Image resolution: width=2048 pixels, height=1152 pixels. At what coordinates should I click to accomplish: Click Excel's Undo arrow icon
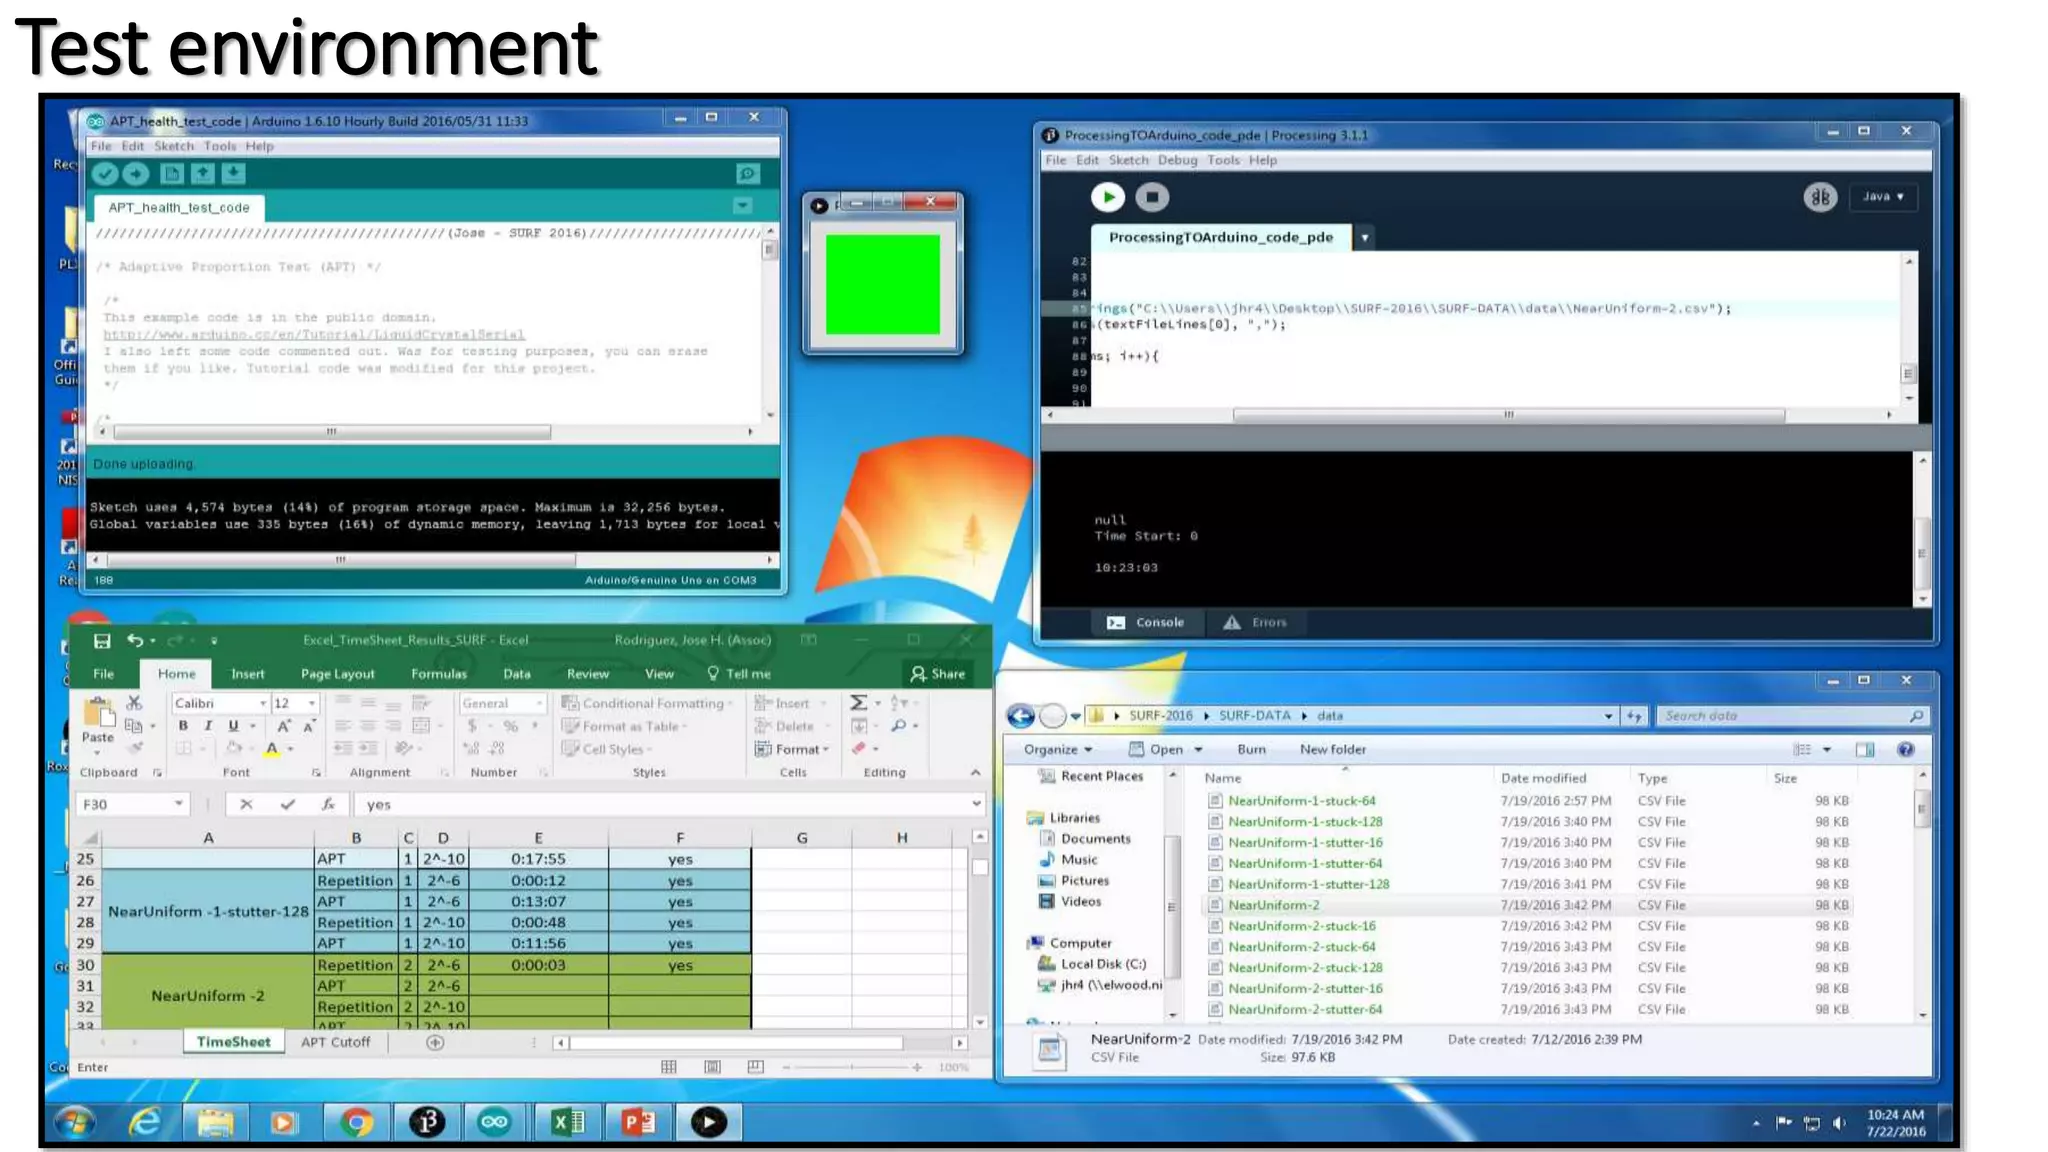[135, 640]
